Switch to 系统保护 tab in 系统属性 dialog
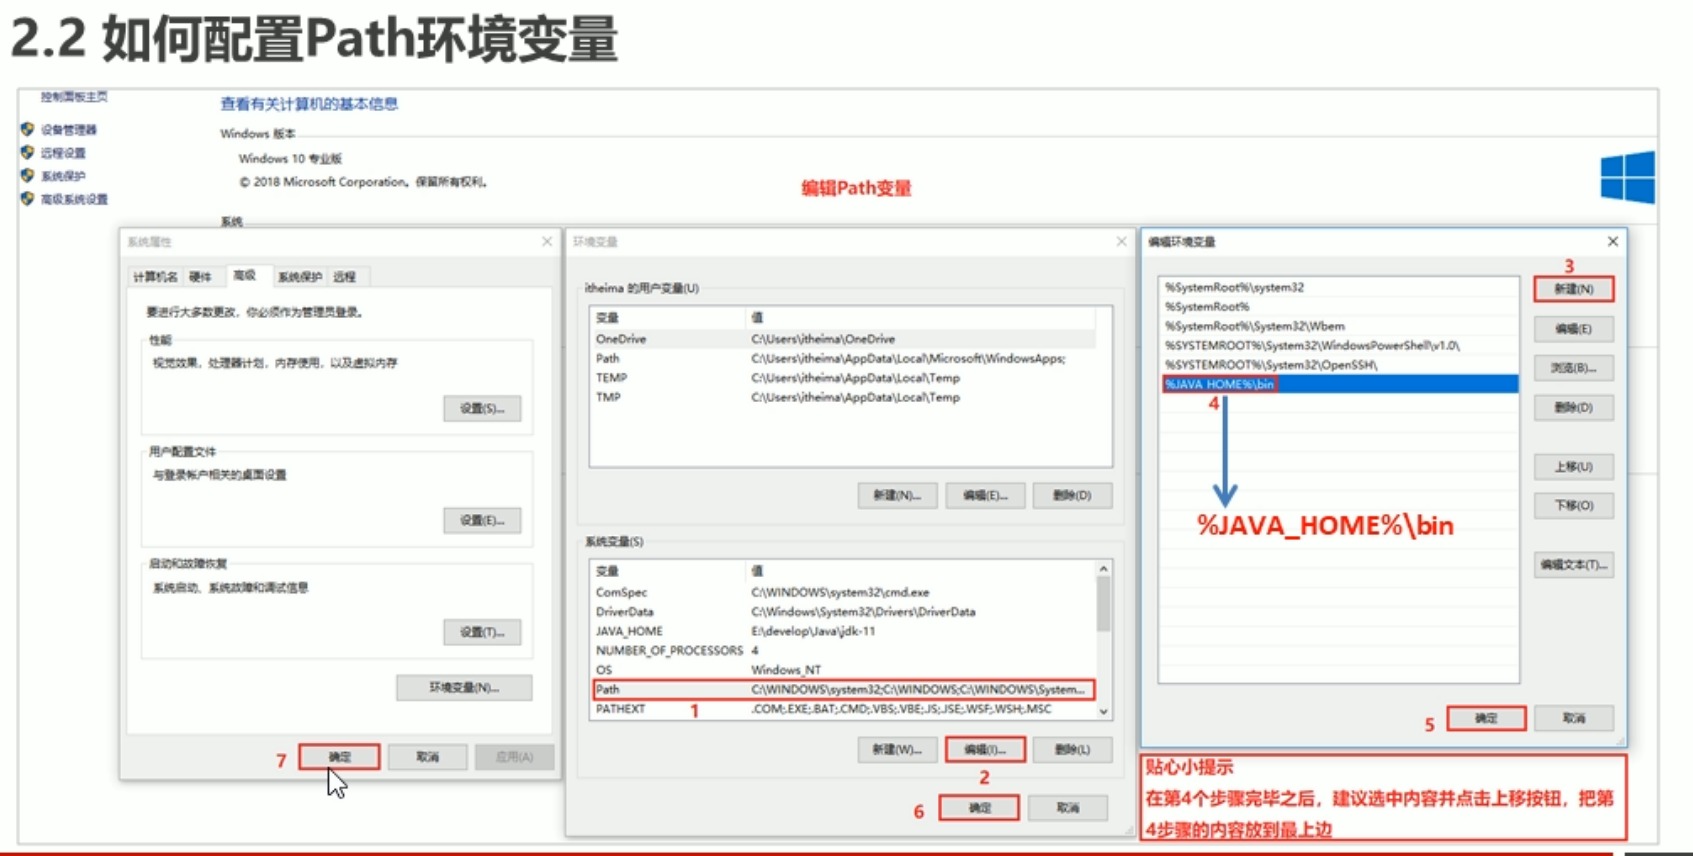The width and height of the screenshot is (1693, 856). [x=300, y=277]
